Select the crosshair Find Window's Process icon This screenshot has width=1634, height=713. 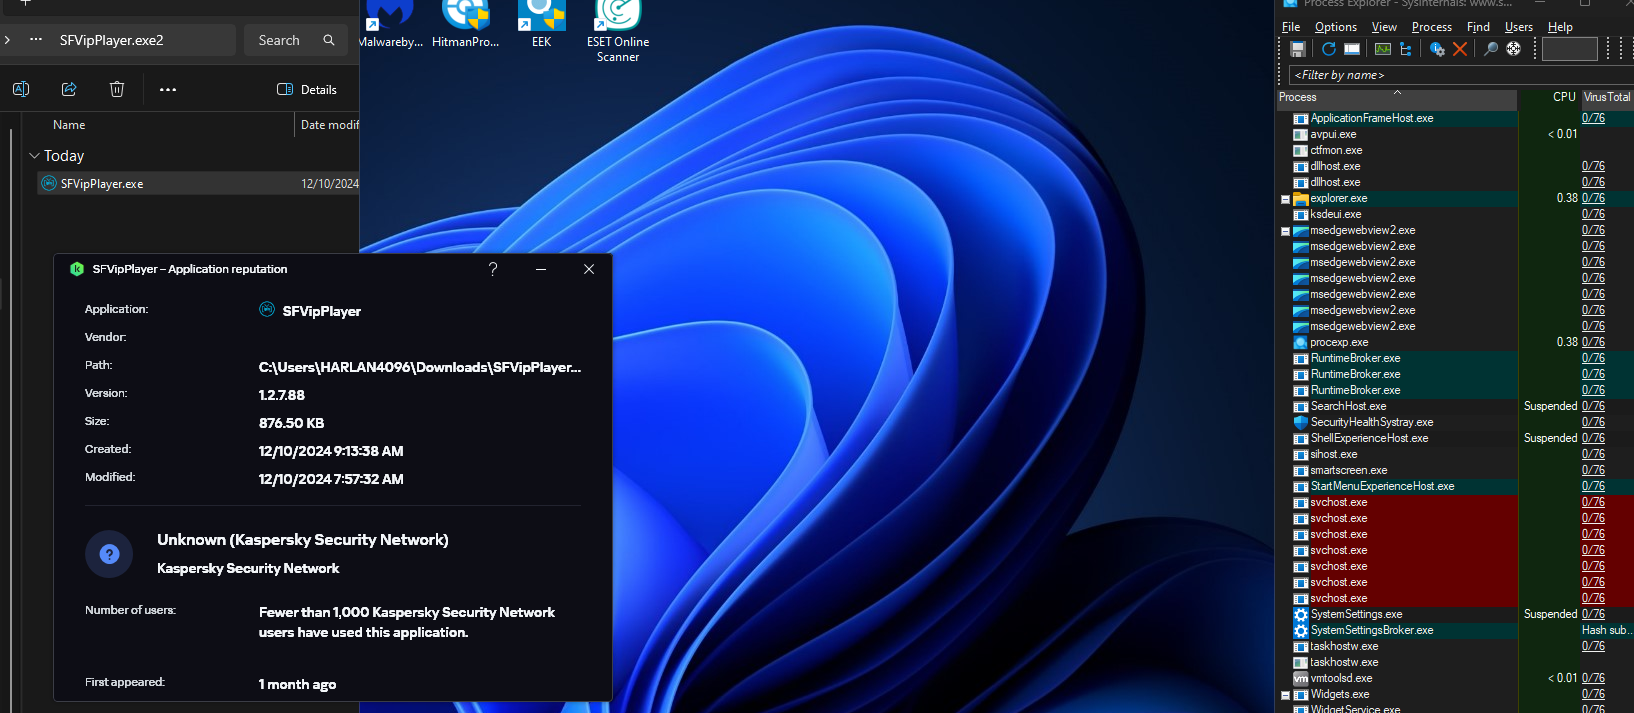[x=1514, y=49]
